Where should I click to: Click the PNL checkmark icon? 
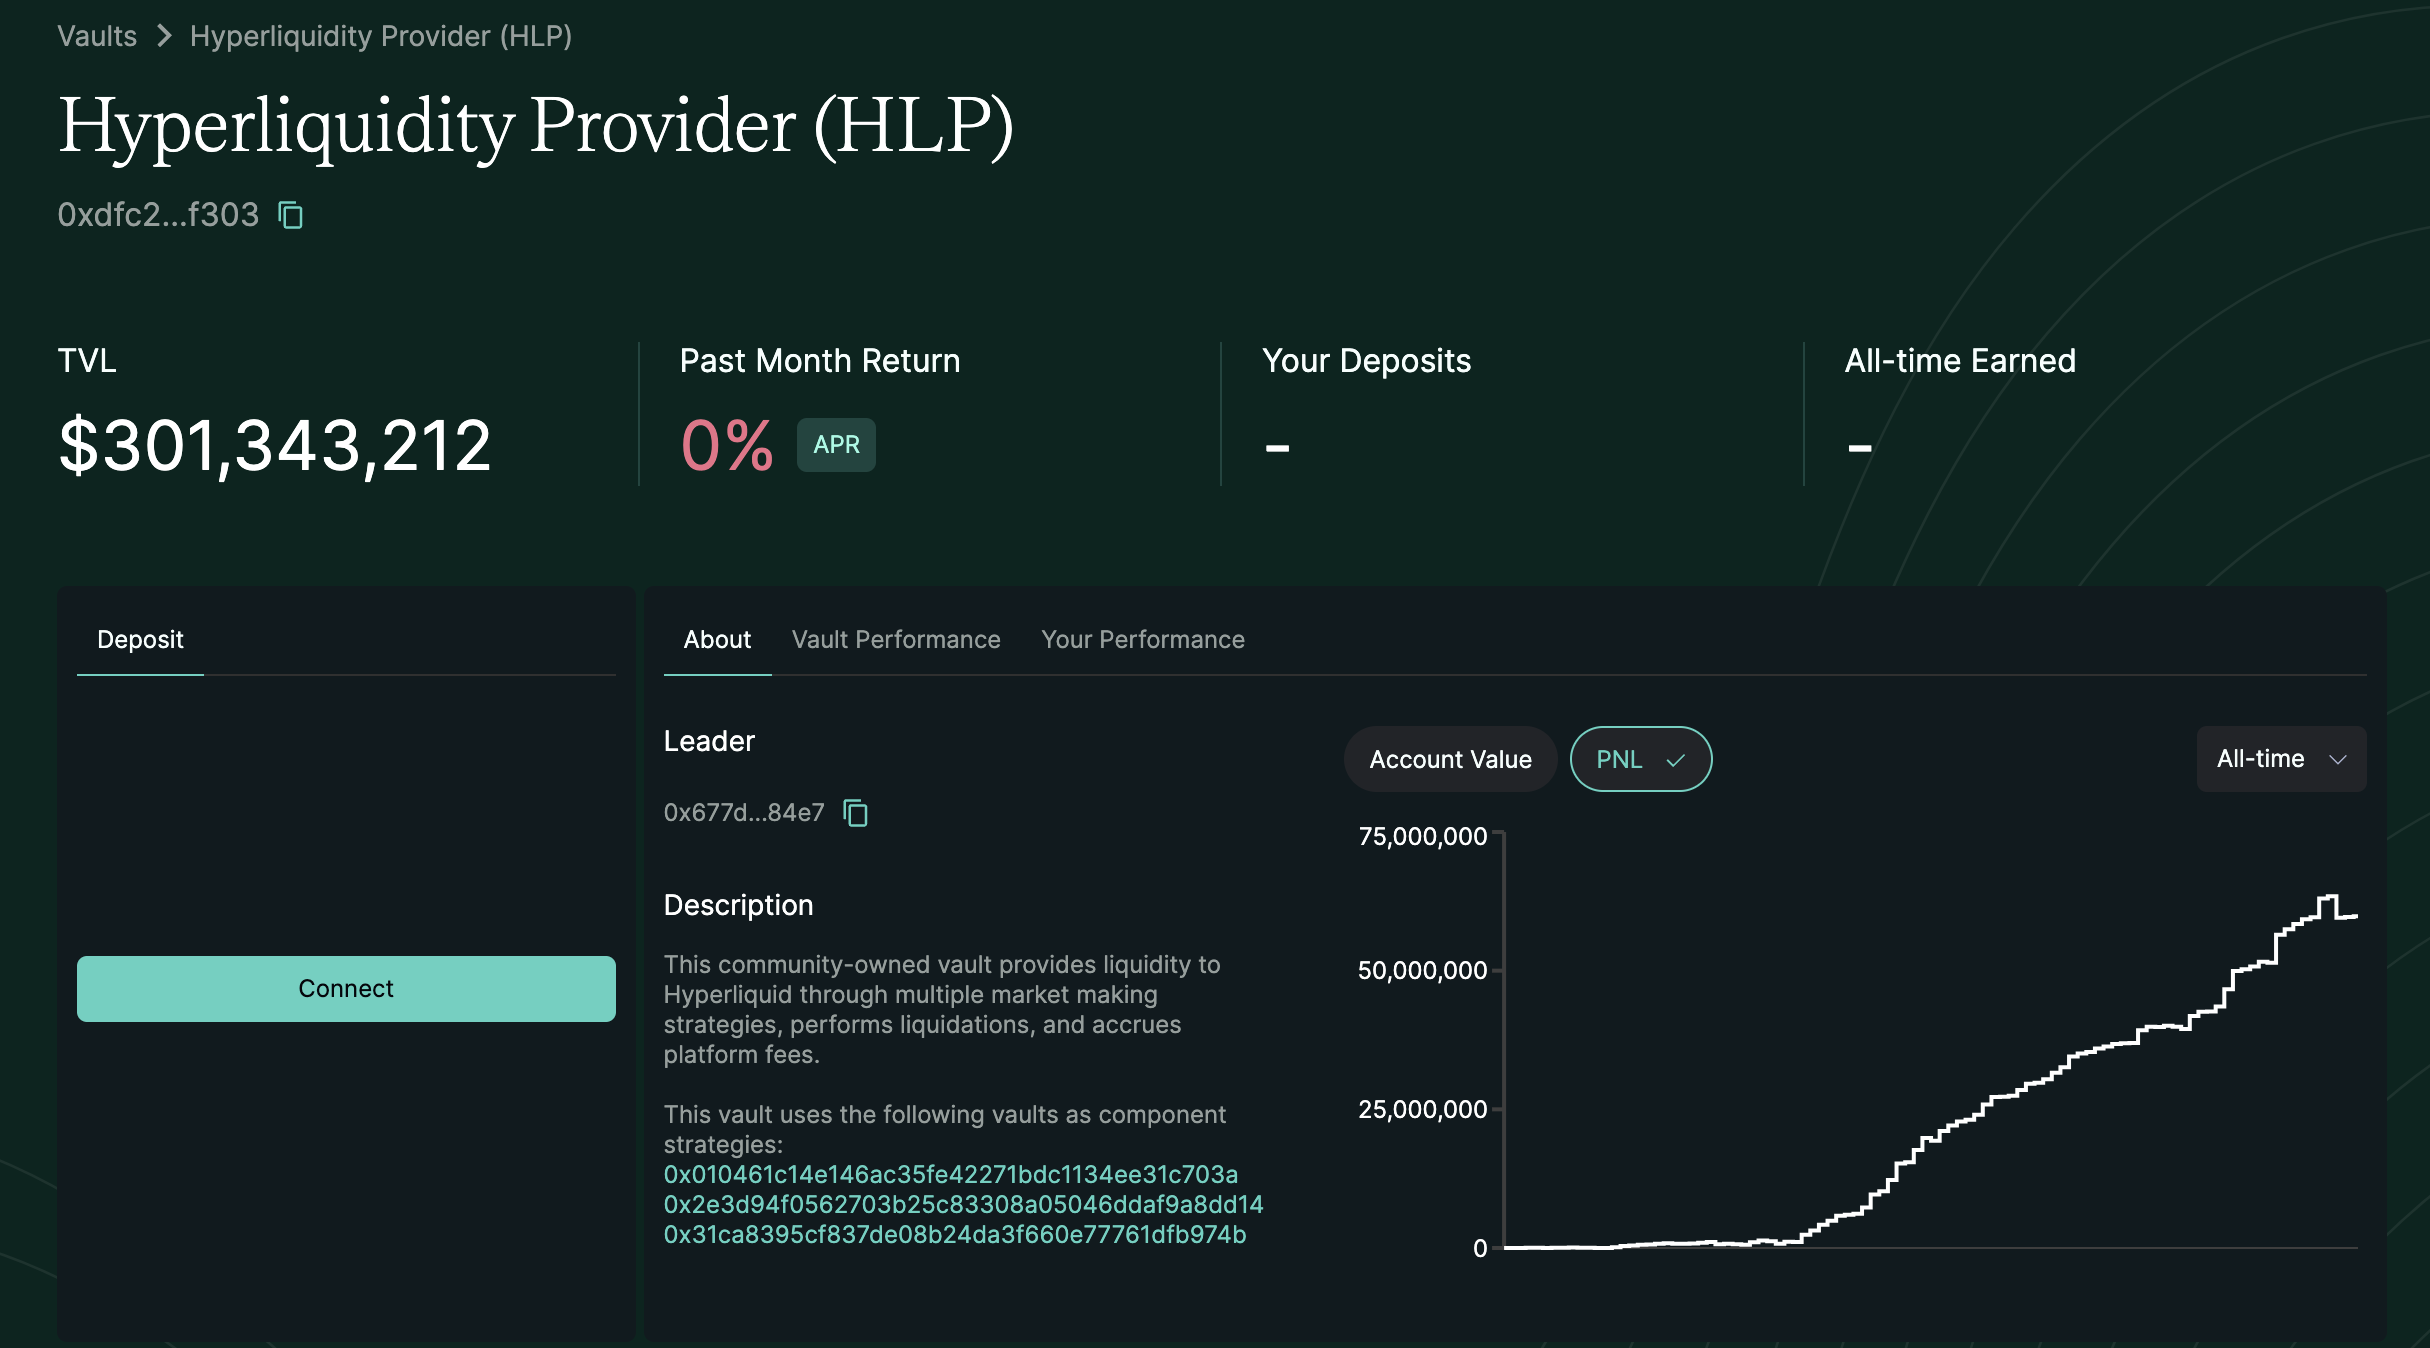click(x=1676, y=760)
